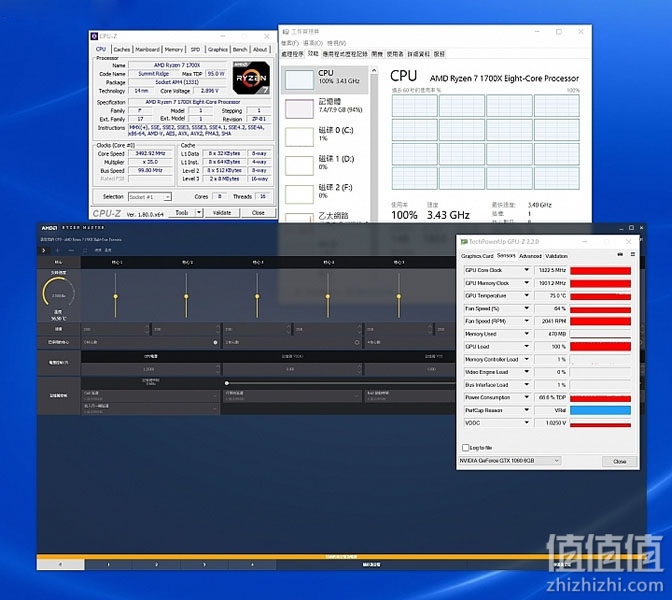Click the GPU Load red sensor graph

click(x=600, y=346)
